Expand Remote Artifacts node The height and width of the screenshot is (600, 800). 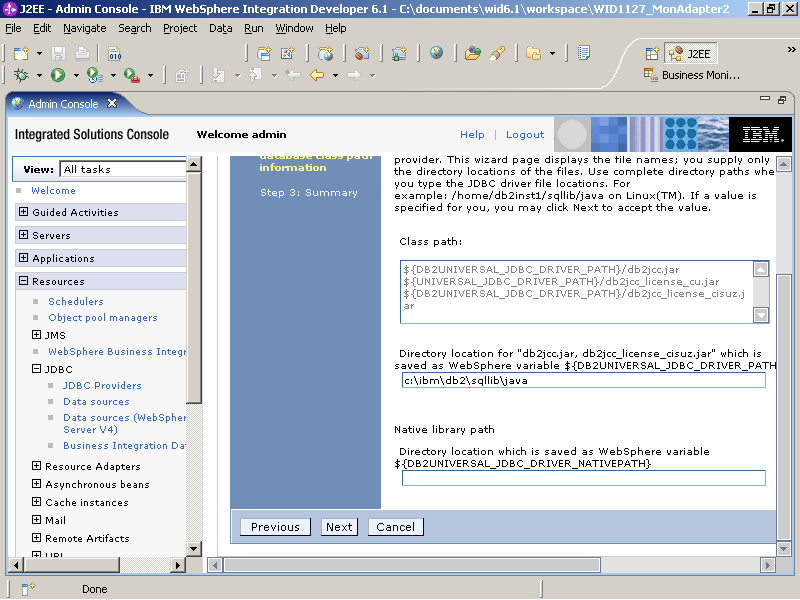point(36,537)
